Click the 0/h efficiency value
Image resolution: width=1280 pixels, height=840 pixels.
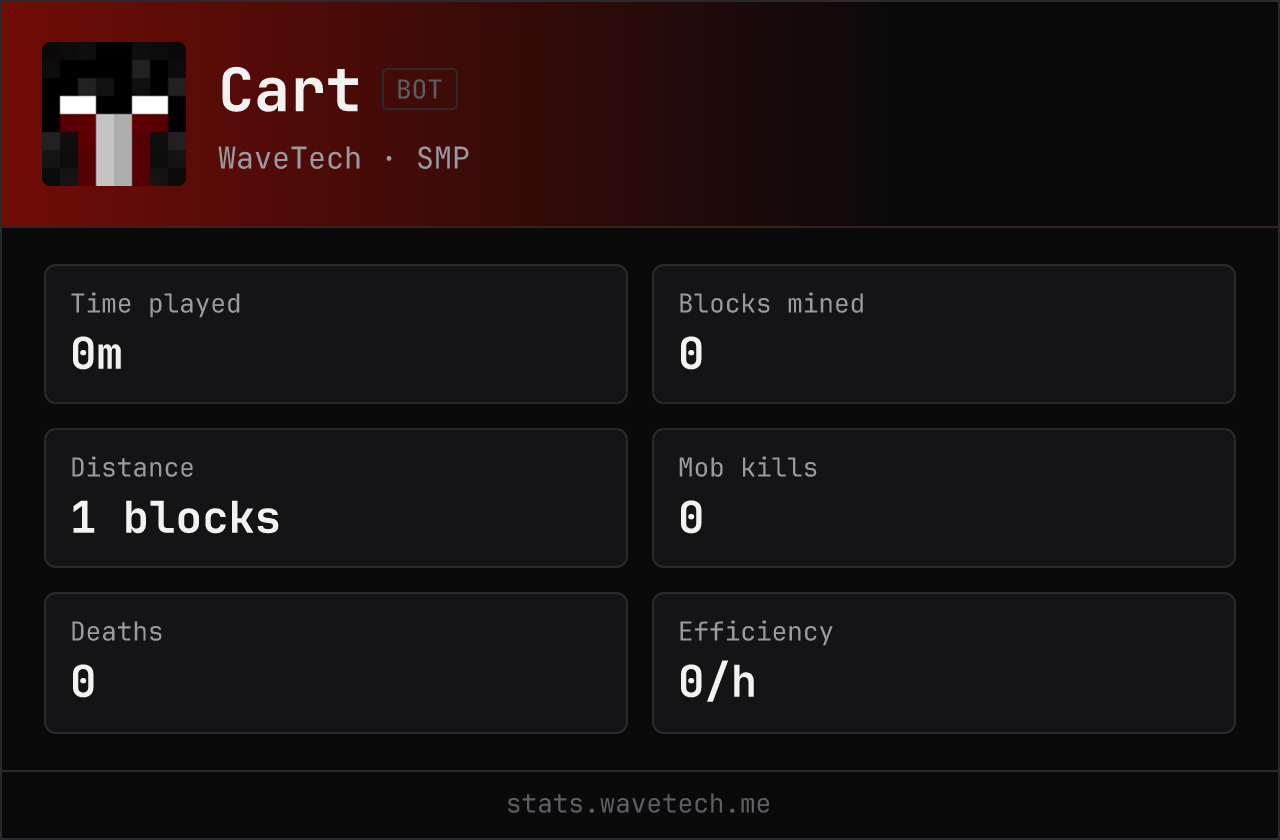(x=718, y=682)
